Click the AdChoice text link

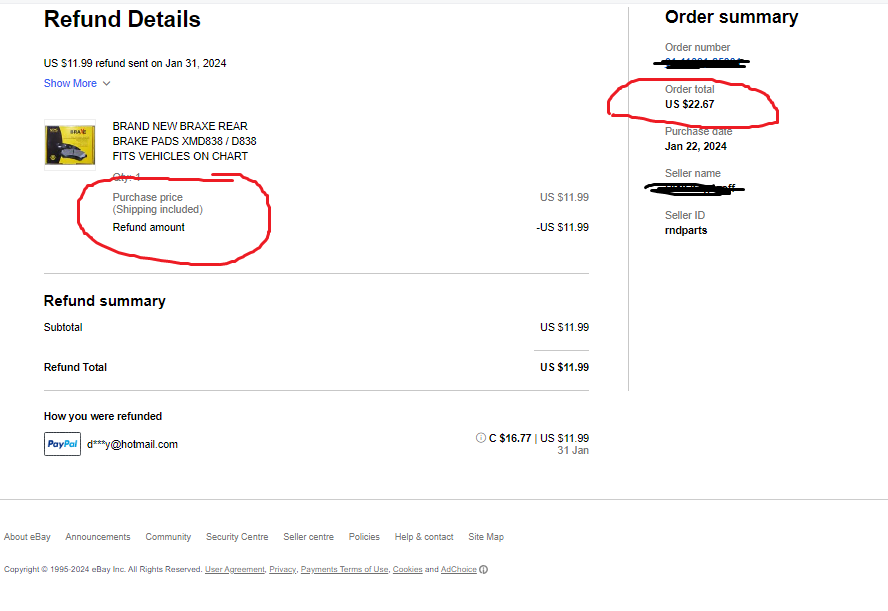459,570
